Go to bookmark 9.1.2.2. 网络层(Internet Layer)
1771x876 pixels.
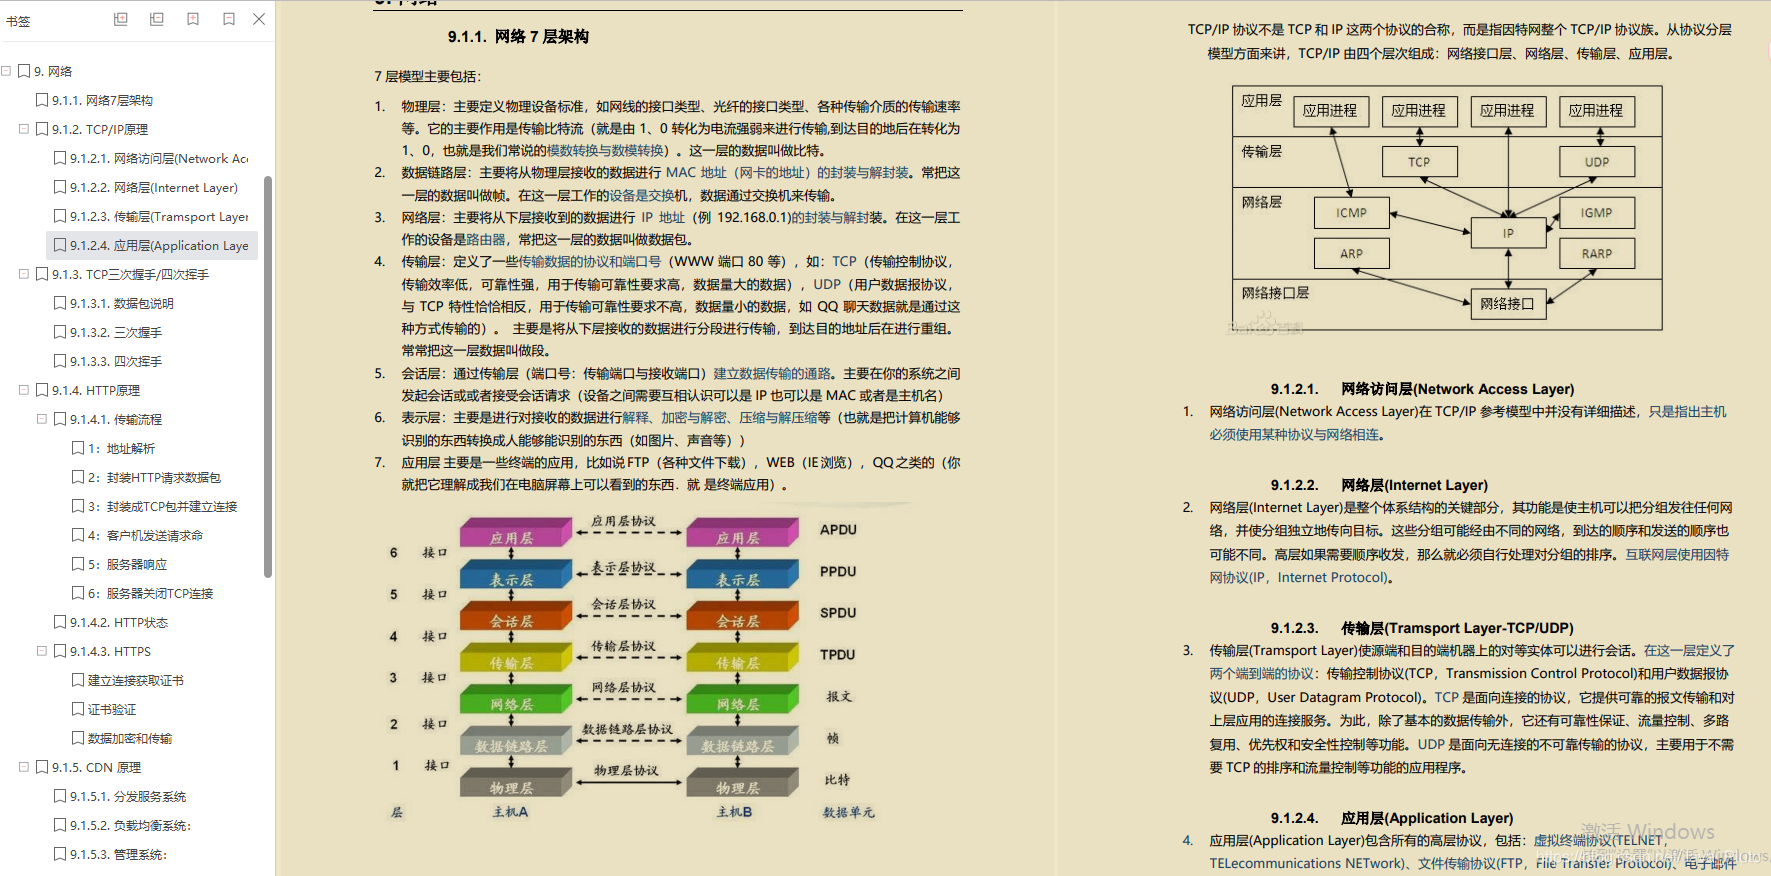(154, 187)
